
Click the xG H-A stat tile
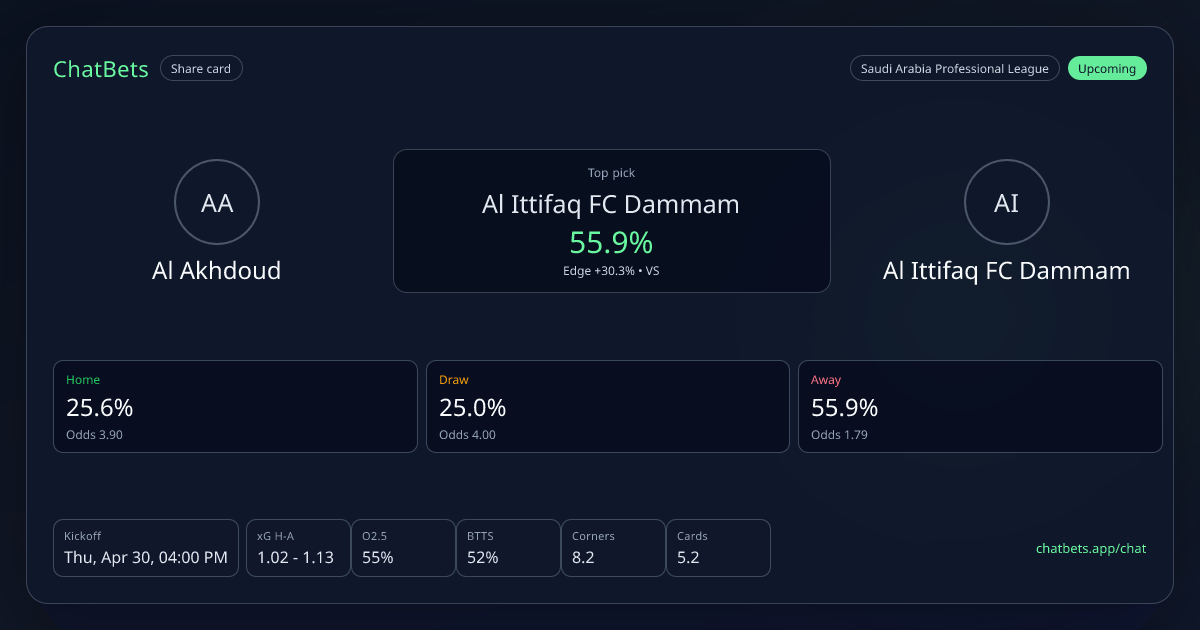[x=298, y=548]
